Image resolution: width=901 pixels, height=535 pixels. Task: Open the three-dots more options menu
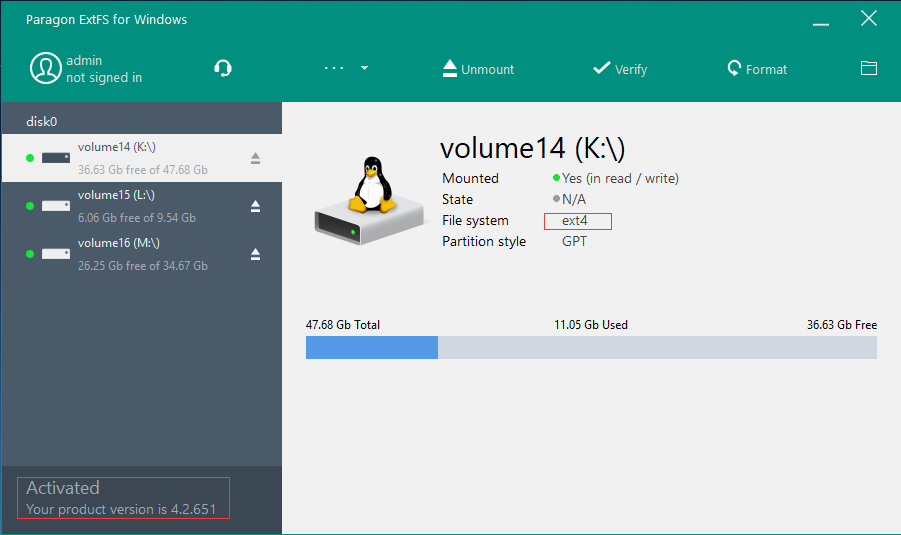pyautogui.click(x=334, y=68)
